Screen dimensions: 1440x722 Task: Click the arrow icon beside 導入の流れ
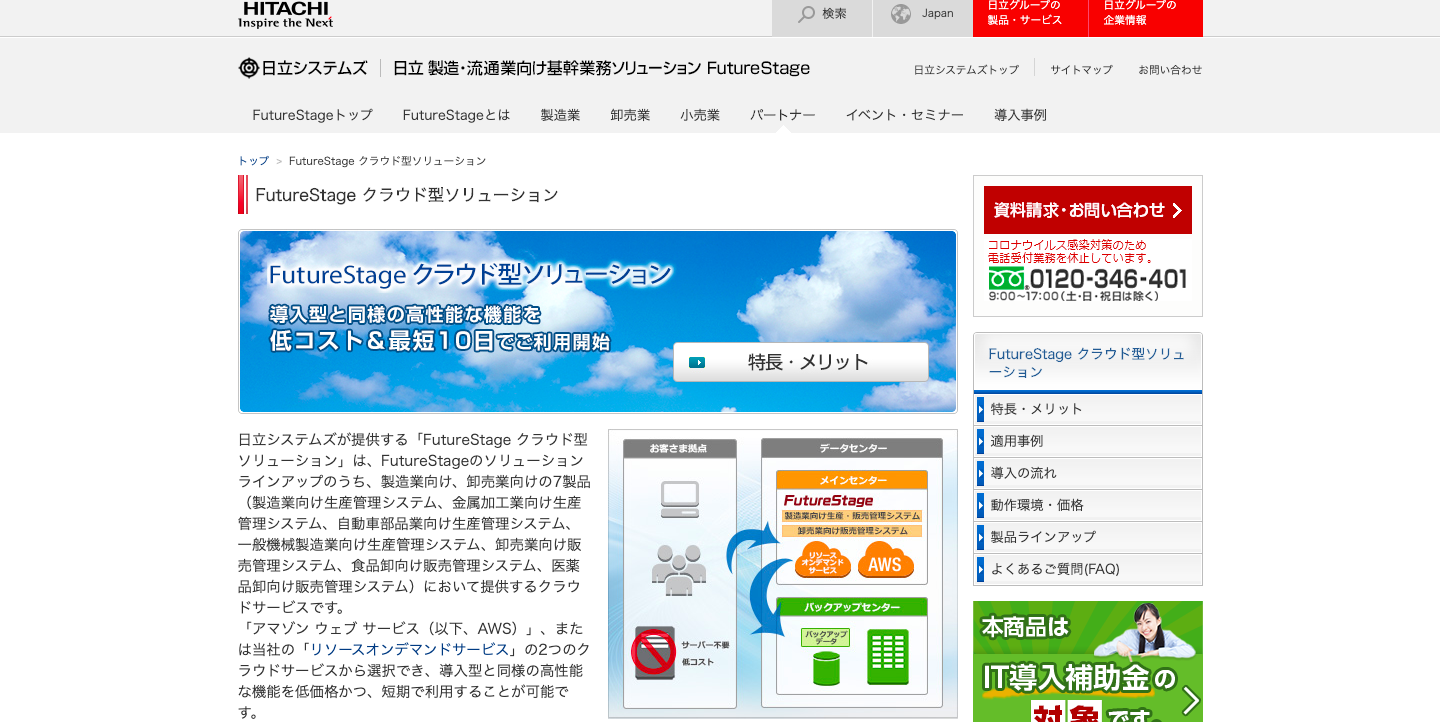[981, 473]
